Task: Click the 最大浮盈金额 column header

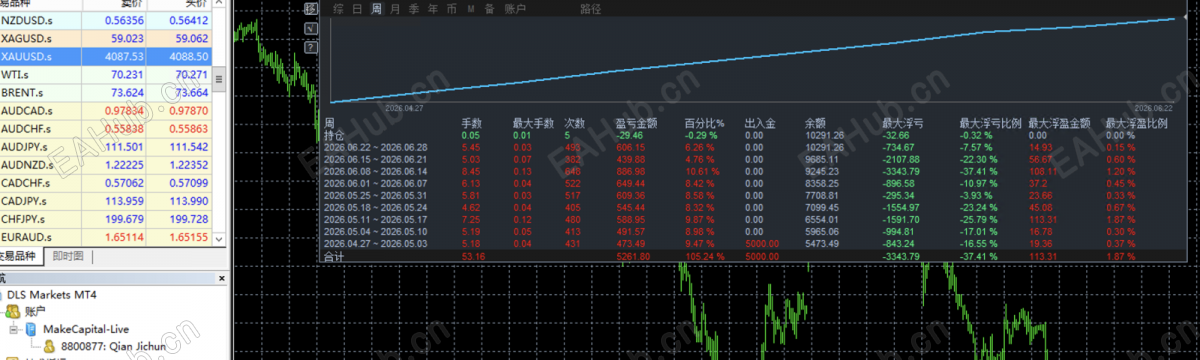Action: tap(1060, 122)
